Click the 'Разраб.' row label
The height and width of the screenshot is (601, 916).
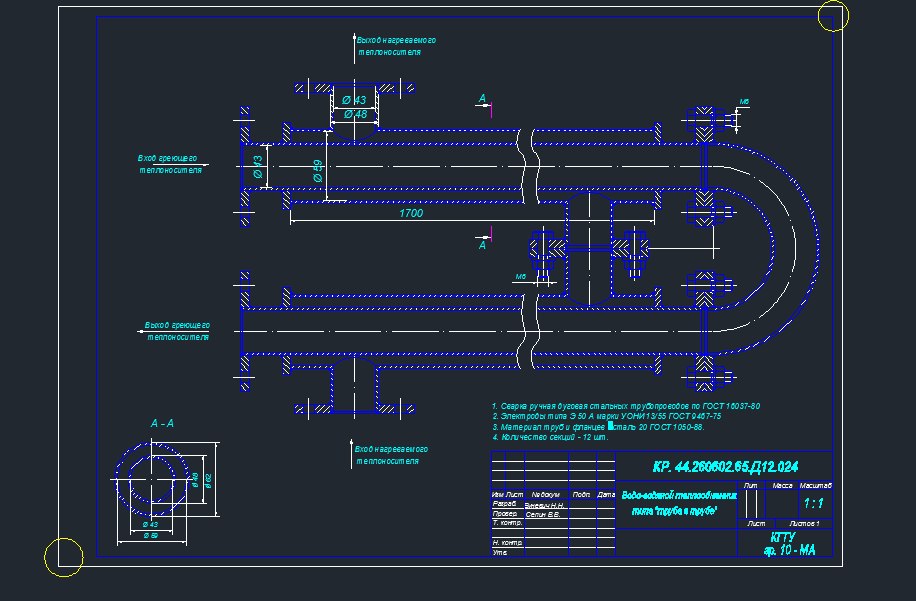504,503
